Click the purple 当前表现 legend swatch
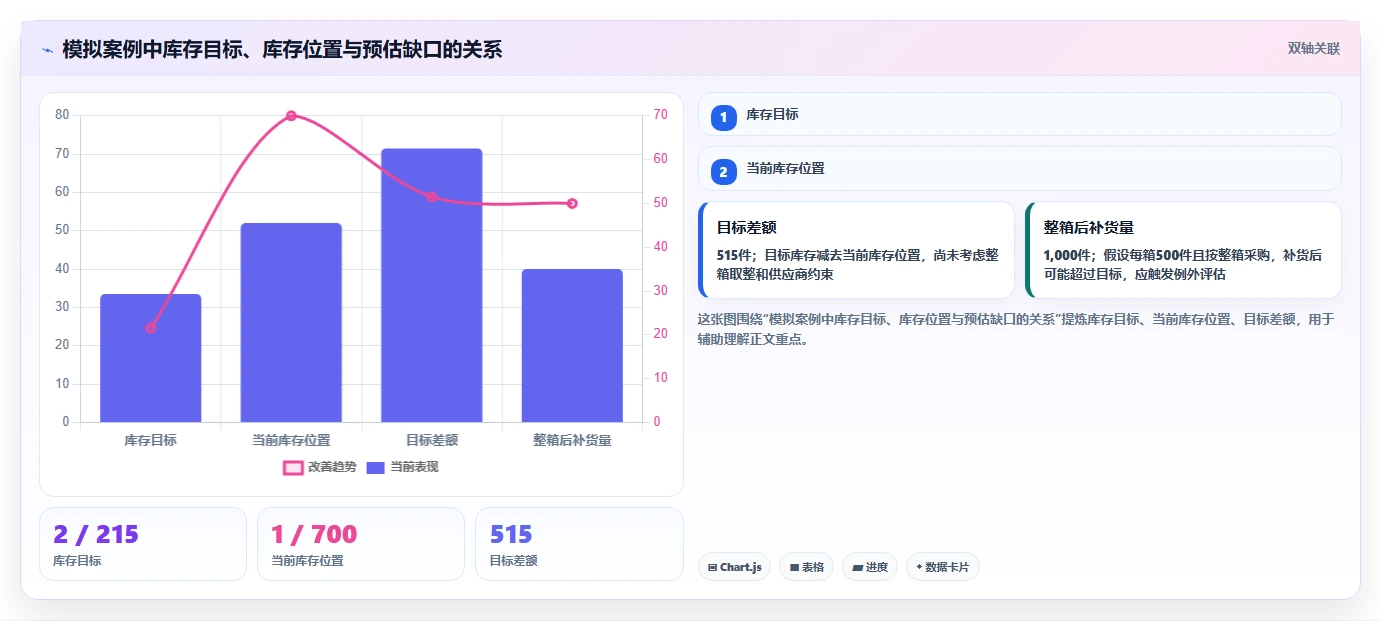Viewport: 1381px width, 621px height. click(376, 467)
